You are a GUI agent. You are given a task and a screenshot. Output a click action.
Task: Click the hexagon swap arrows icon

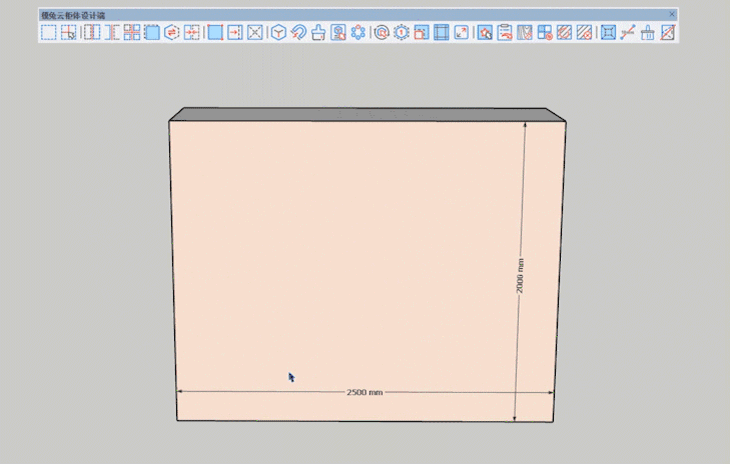click(171, 32)
